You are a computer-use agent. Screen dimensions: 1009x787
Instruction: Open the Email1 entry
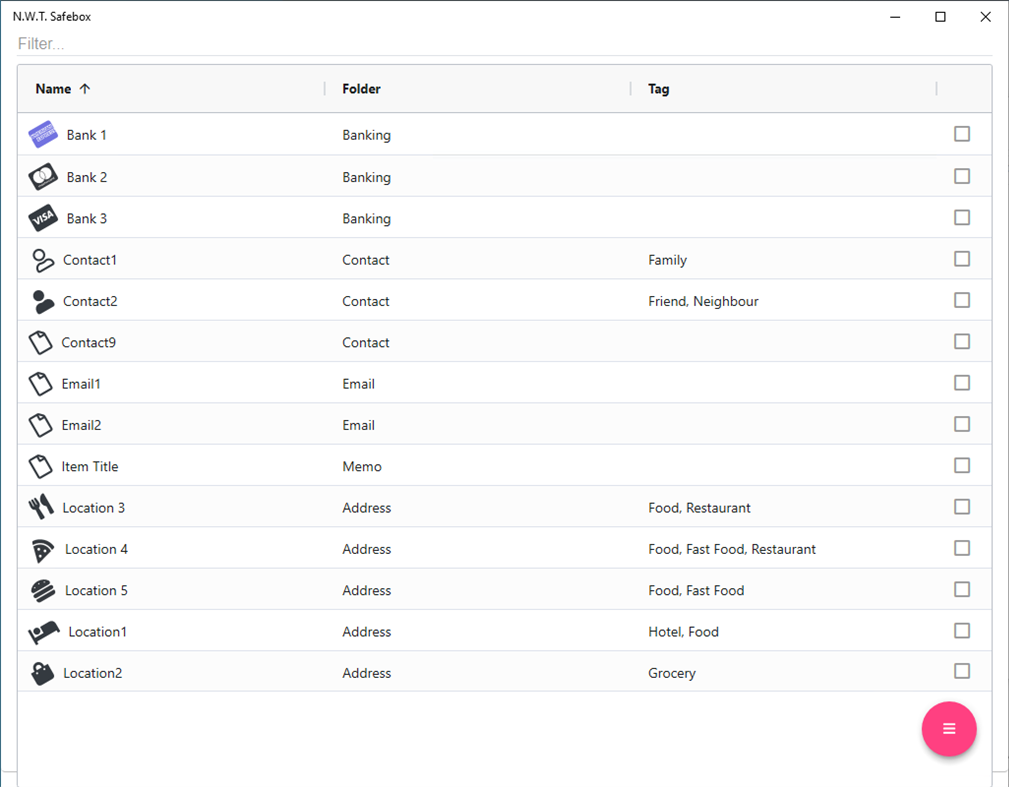81,384
